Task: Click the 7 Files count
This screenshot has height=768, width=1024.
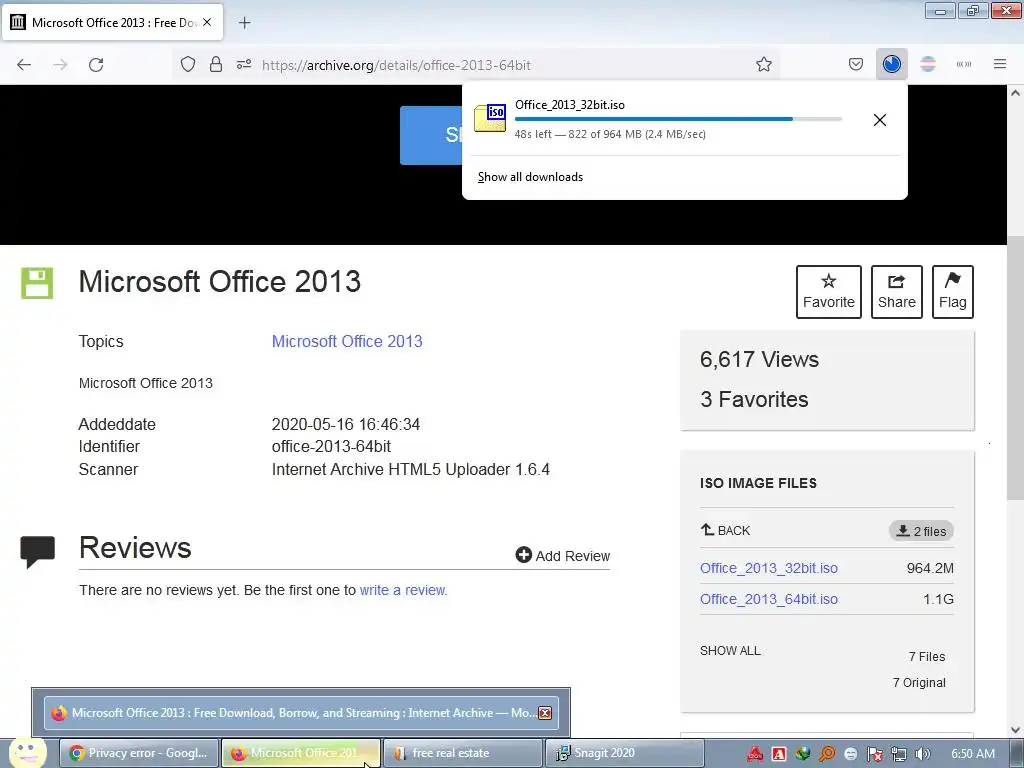Action: pyautogui.click(x=927, y=657)
